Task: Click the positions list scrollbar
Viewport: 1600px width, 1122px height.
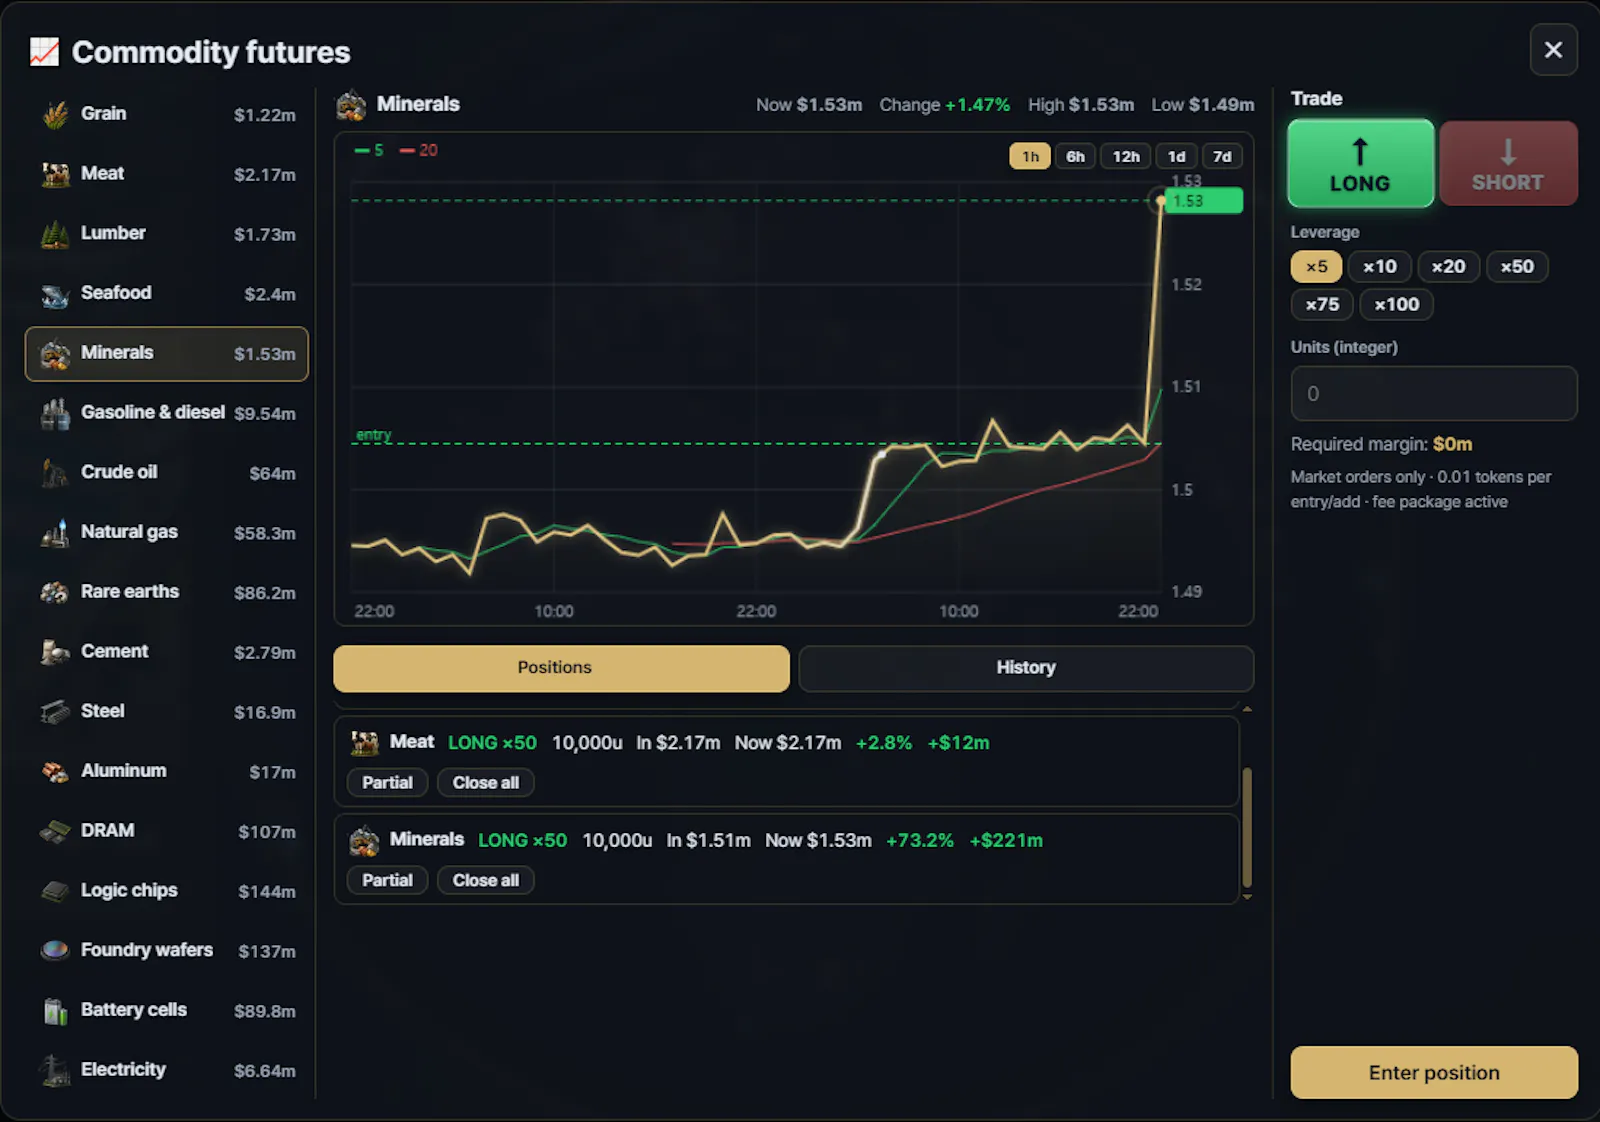Action: 1247,828
